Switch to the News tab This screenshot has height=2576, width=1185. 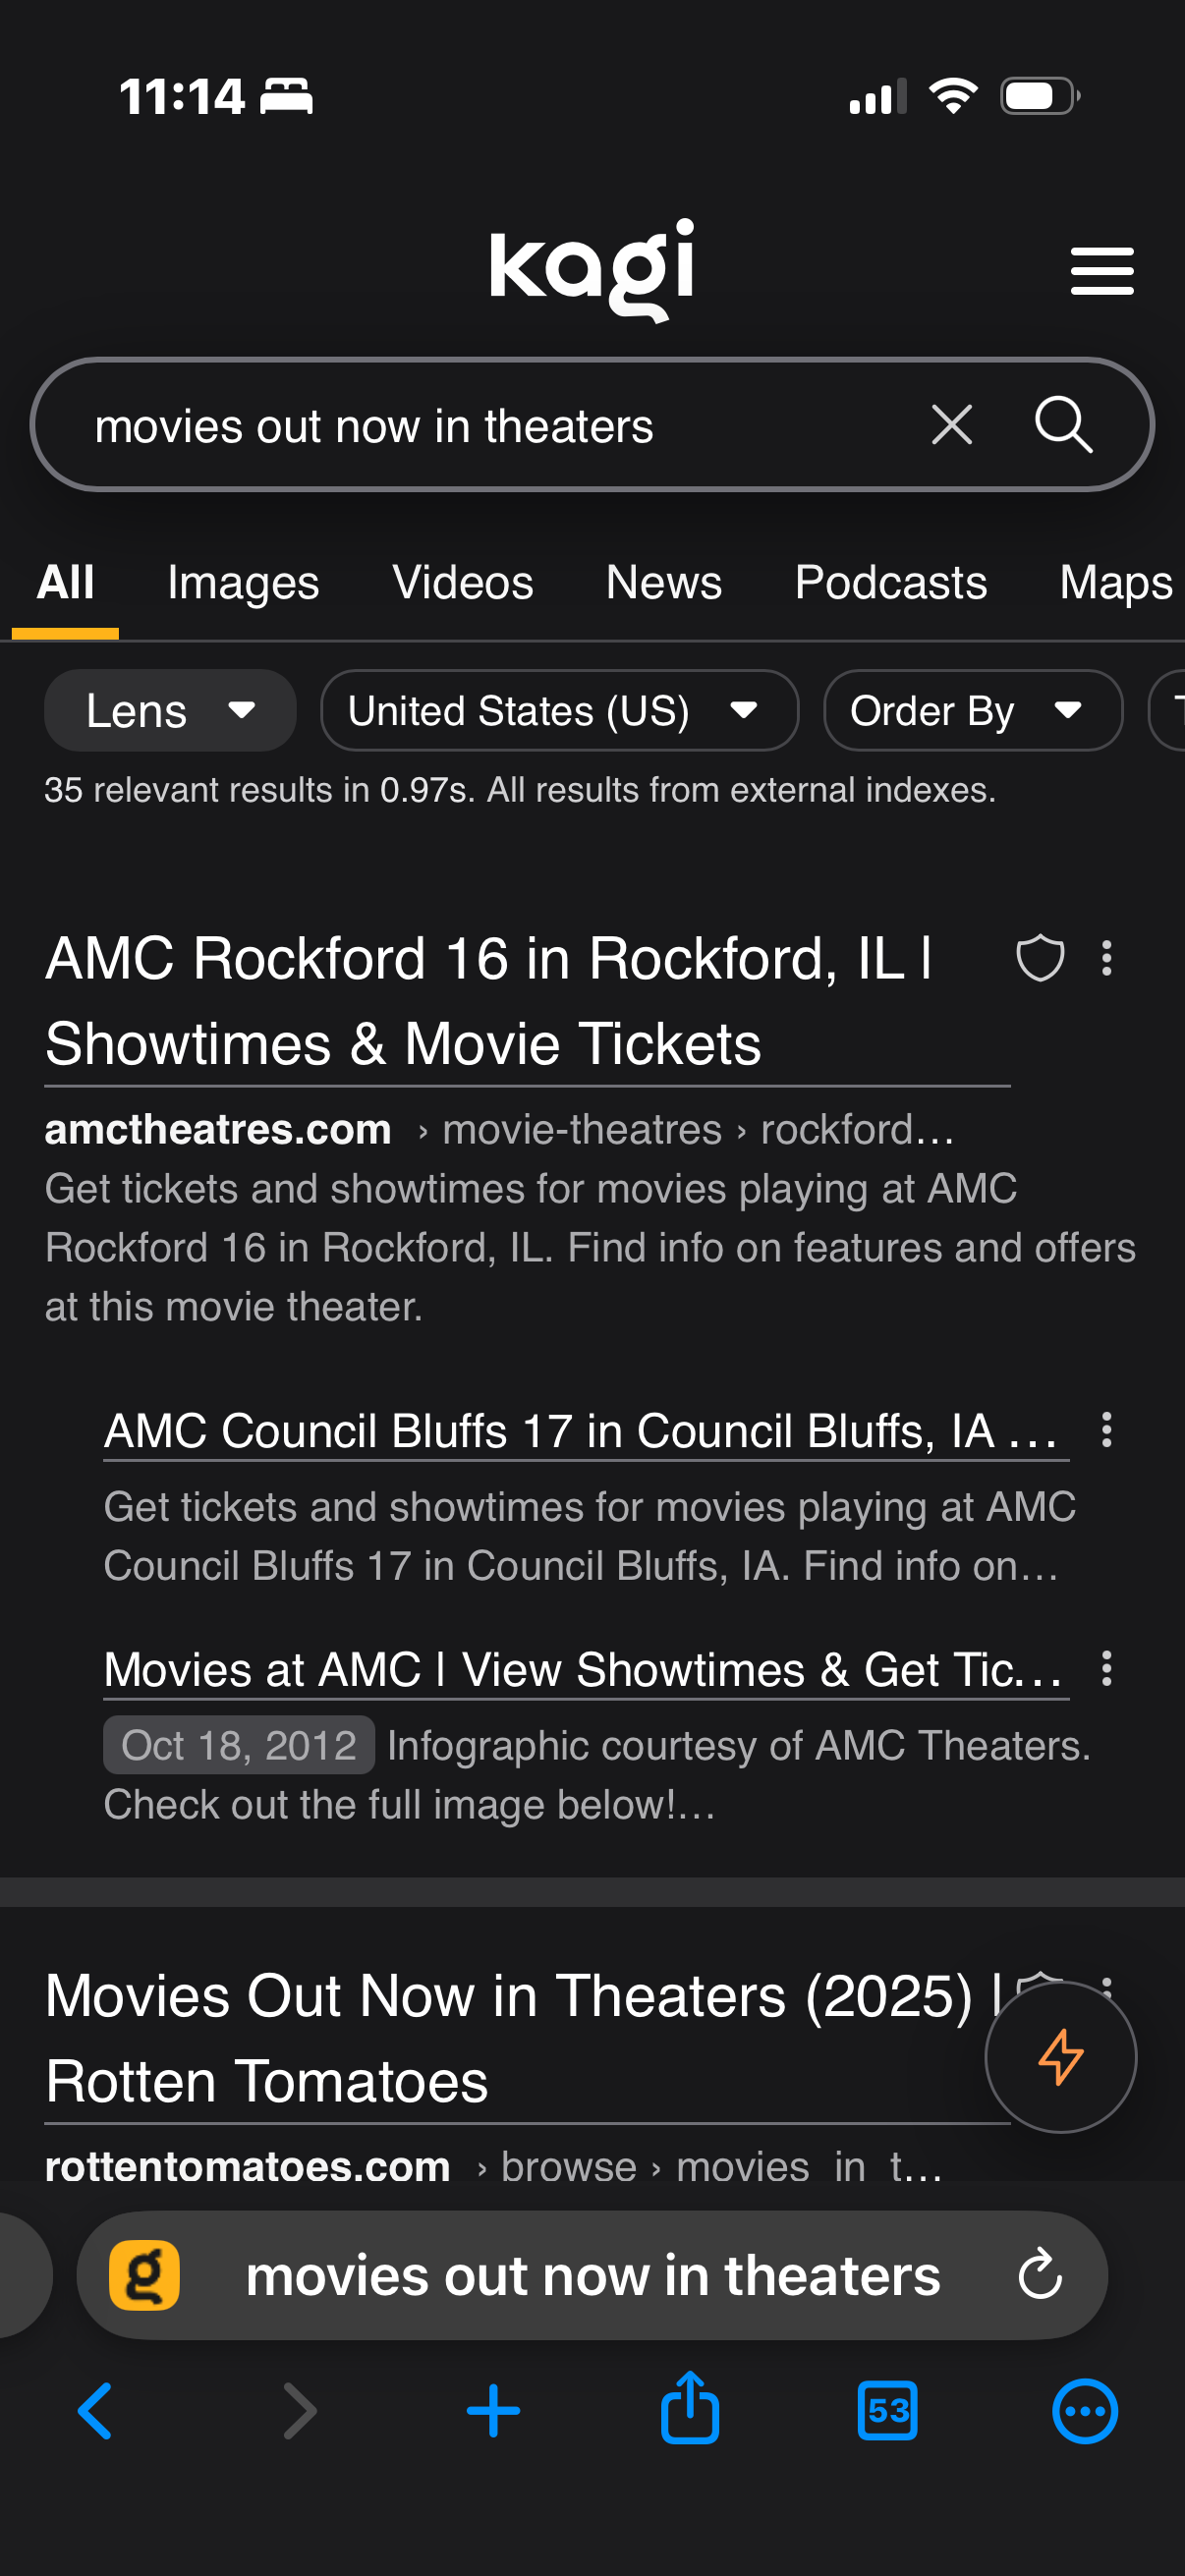[663, 583]
